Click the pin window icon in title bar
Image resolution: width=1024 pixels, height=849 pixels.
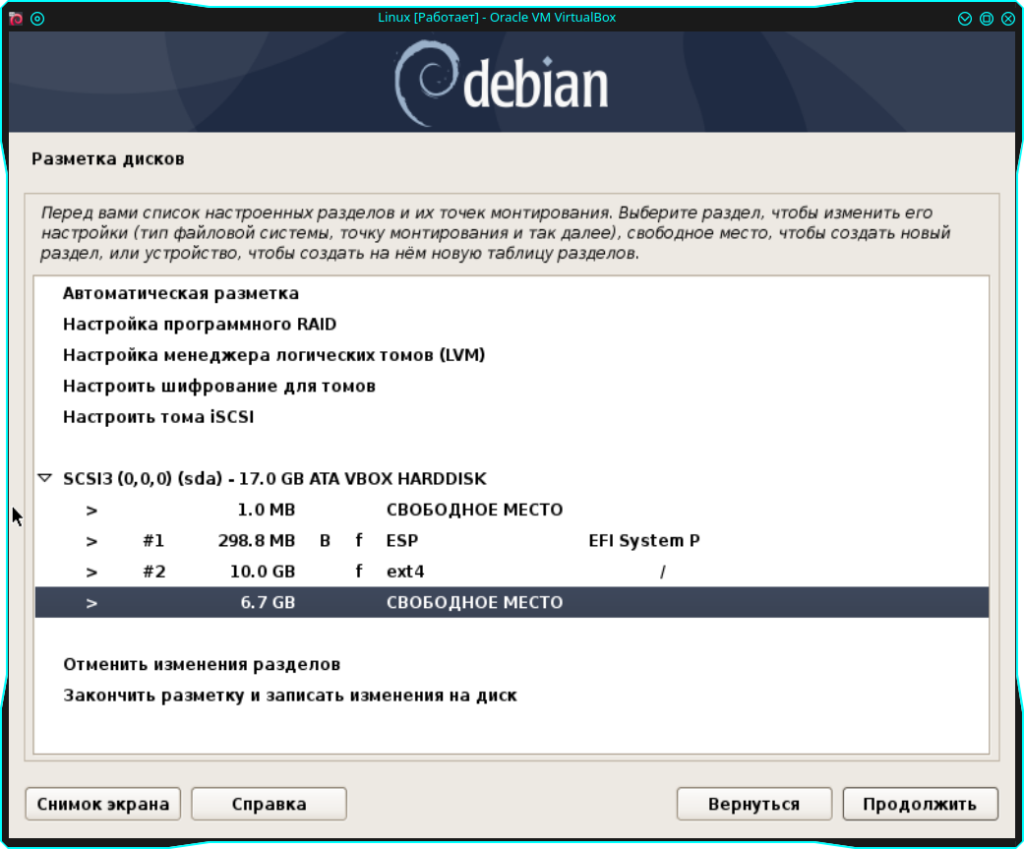pos(38,18)
